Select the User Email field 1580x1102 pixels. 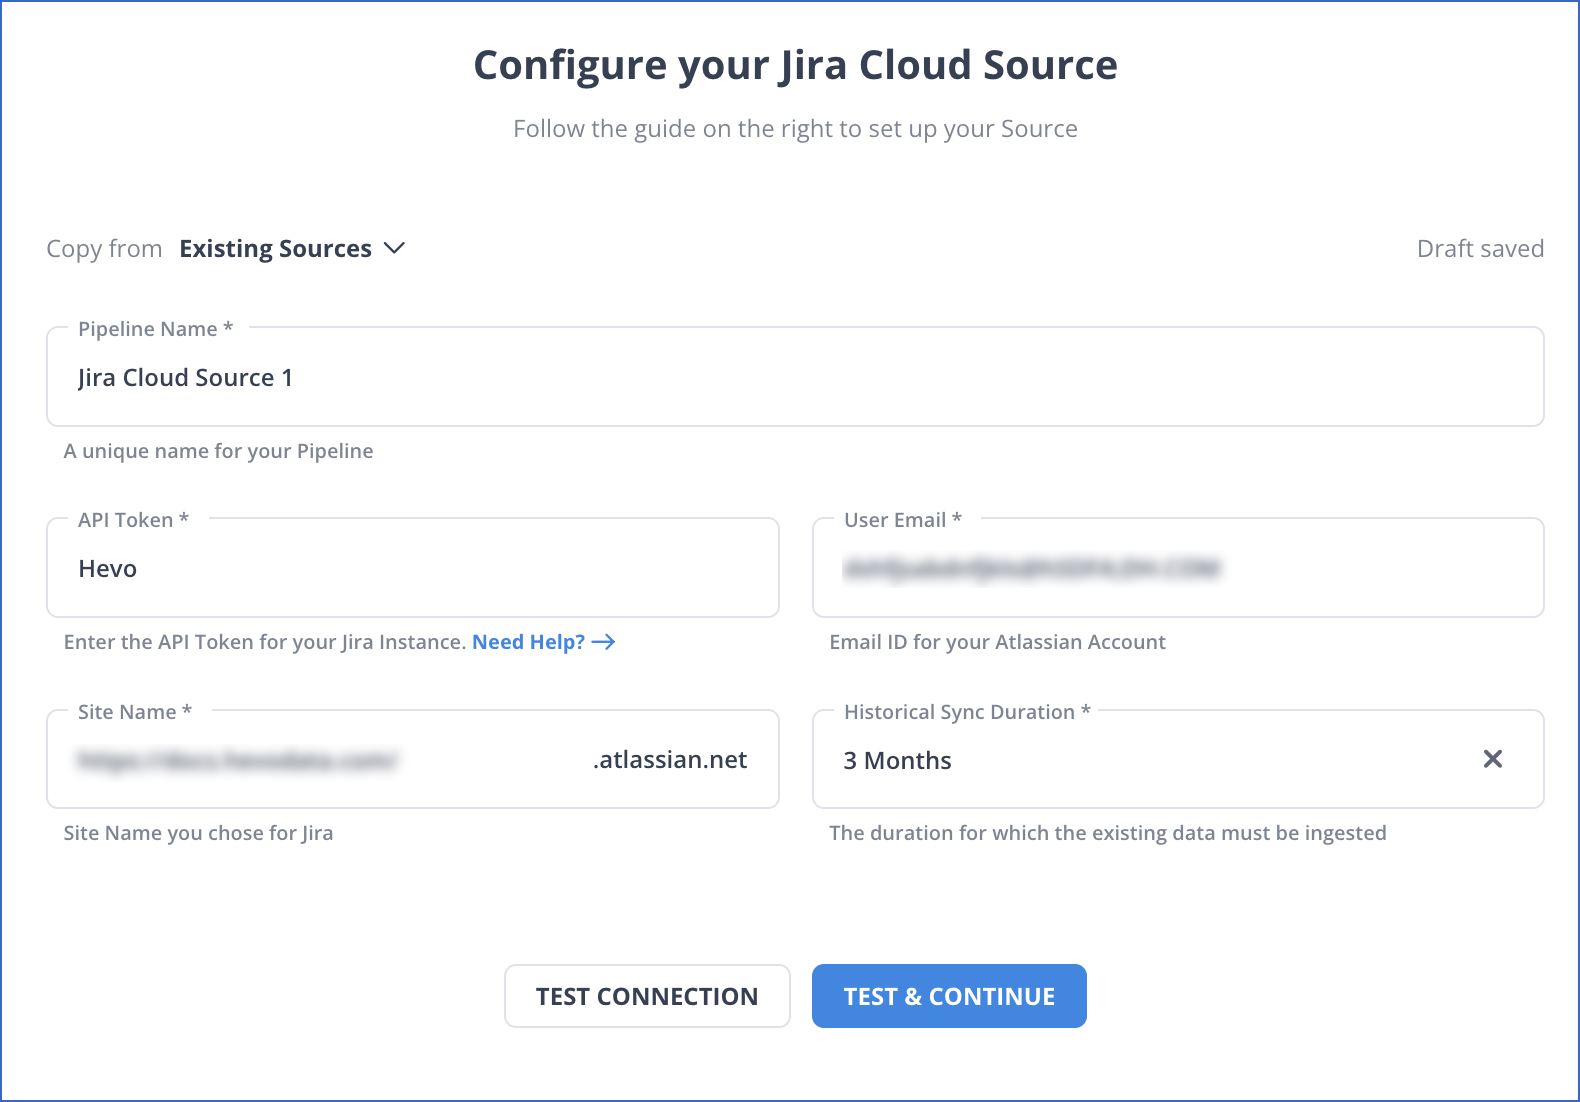pyautogui.click(x=1178, y=568)
